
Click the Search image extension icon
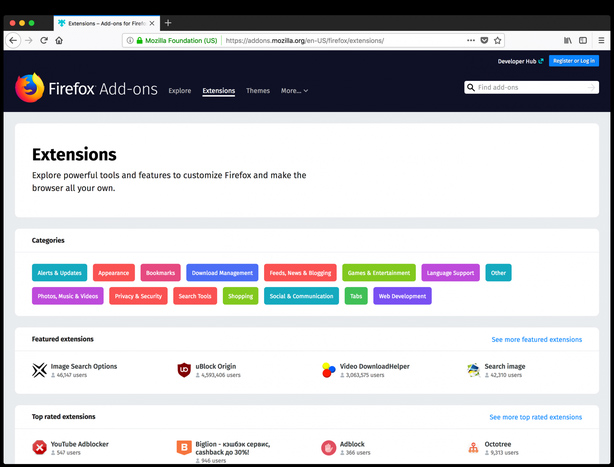click(x=473, y=370)
